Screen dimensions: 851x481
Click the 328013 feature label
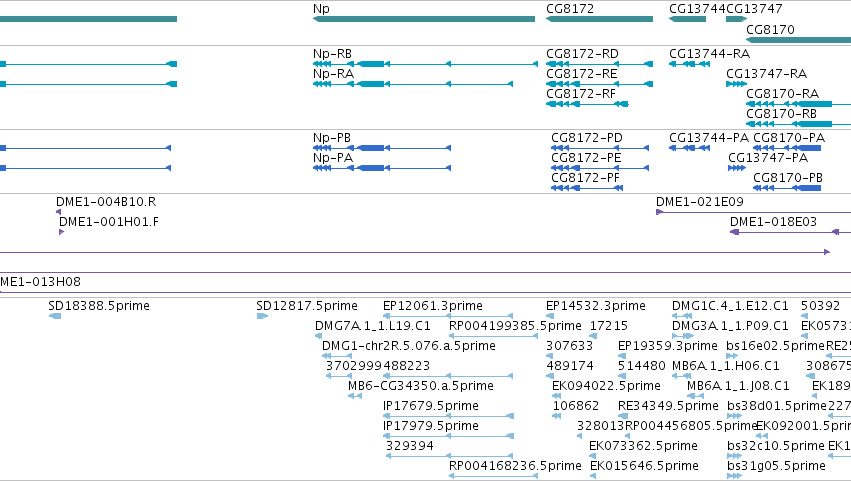click(x=601, y=427)
